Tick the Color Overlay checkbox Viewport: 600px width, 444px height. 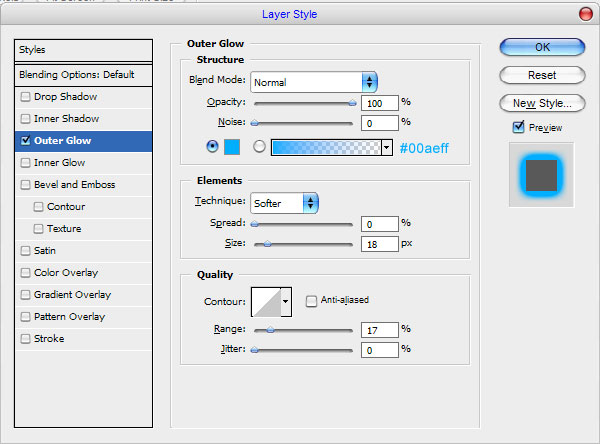pos(25,273)
